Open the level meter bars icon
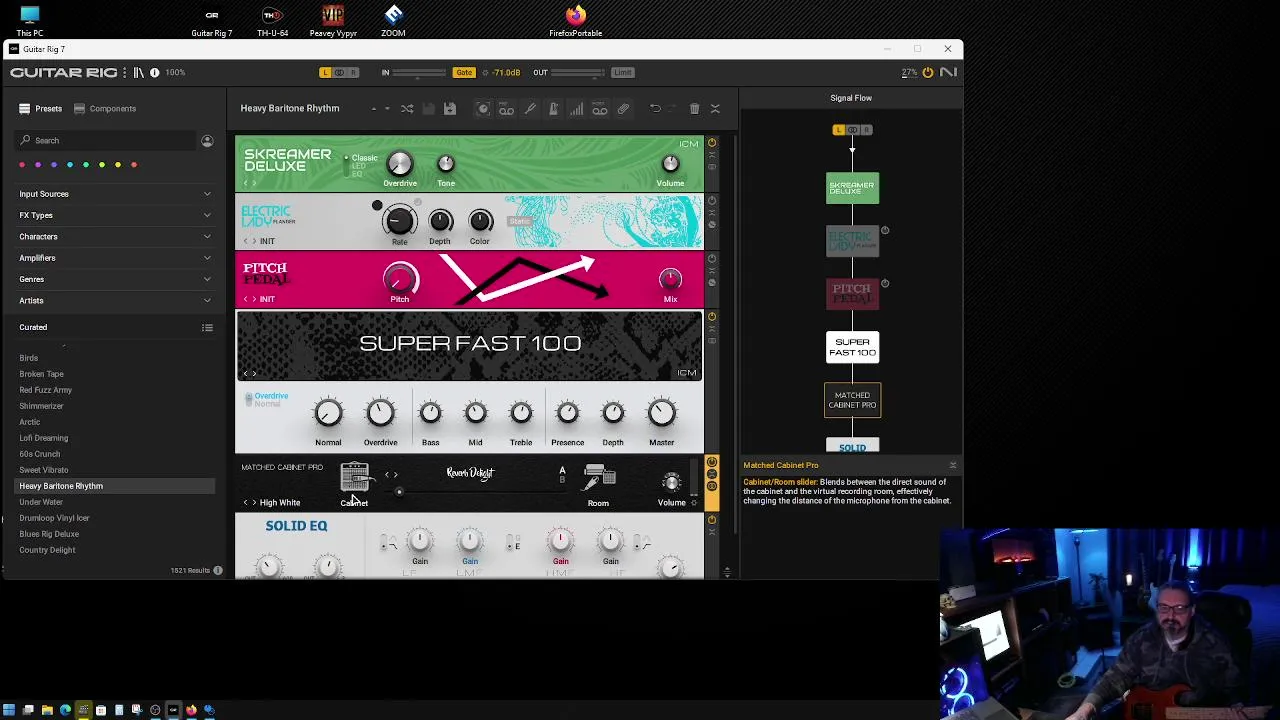Image resolution: width=1280 pixels, height=720 pixels. tap(576, 109)
